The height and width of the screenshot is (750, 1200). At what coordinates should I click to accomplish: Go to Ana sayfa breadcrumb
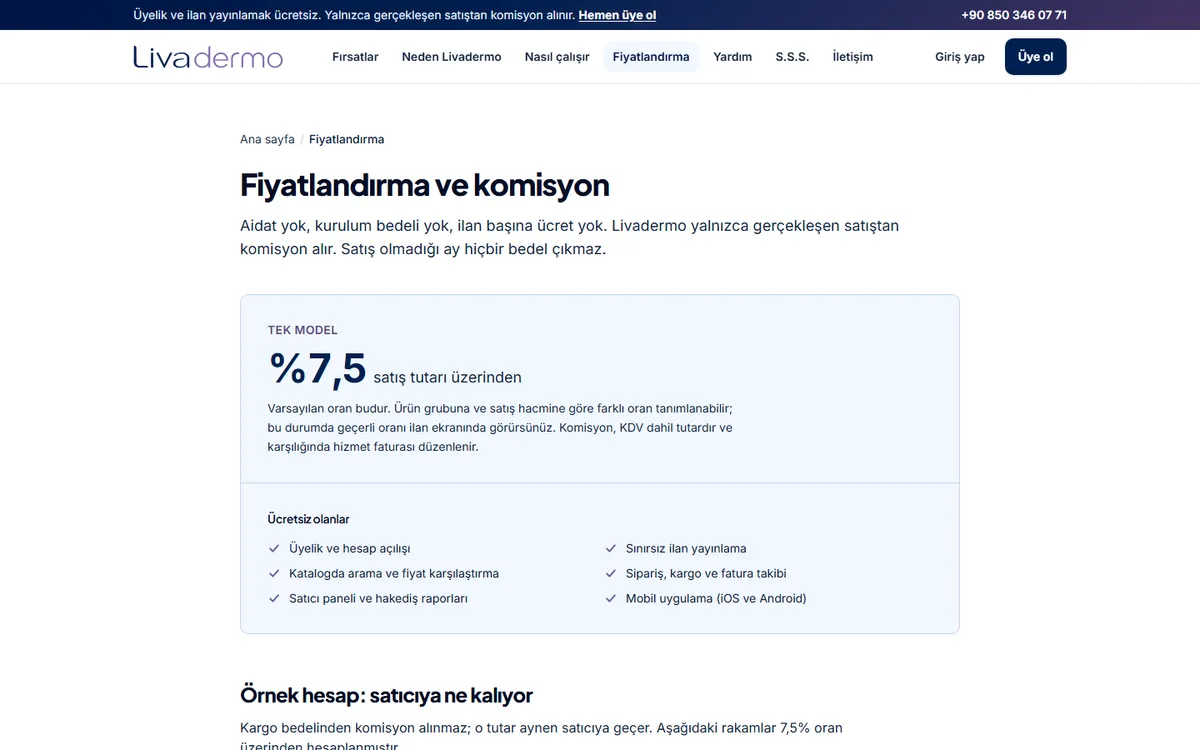267,139
